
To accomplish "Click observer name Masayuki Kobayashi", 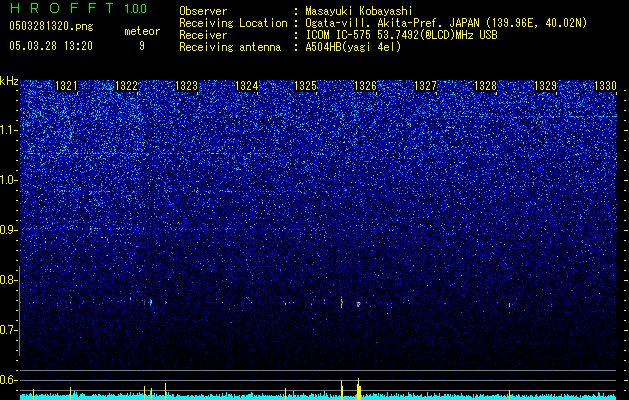I will [x=358, y=11].
